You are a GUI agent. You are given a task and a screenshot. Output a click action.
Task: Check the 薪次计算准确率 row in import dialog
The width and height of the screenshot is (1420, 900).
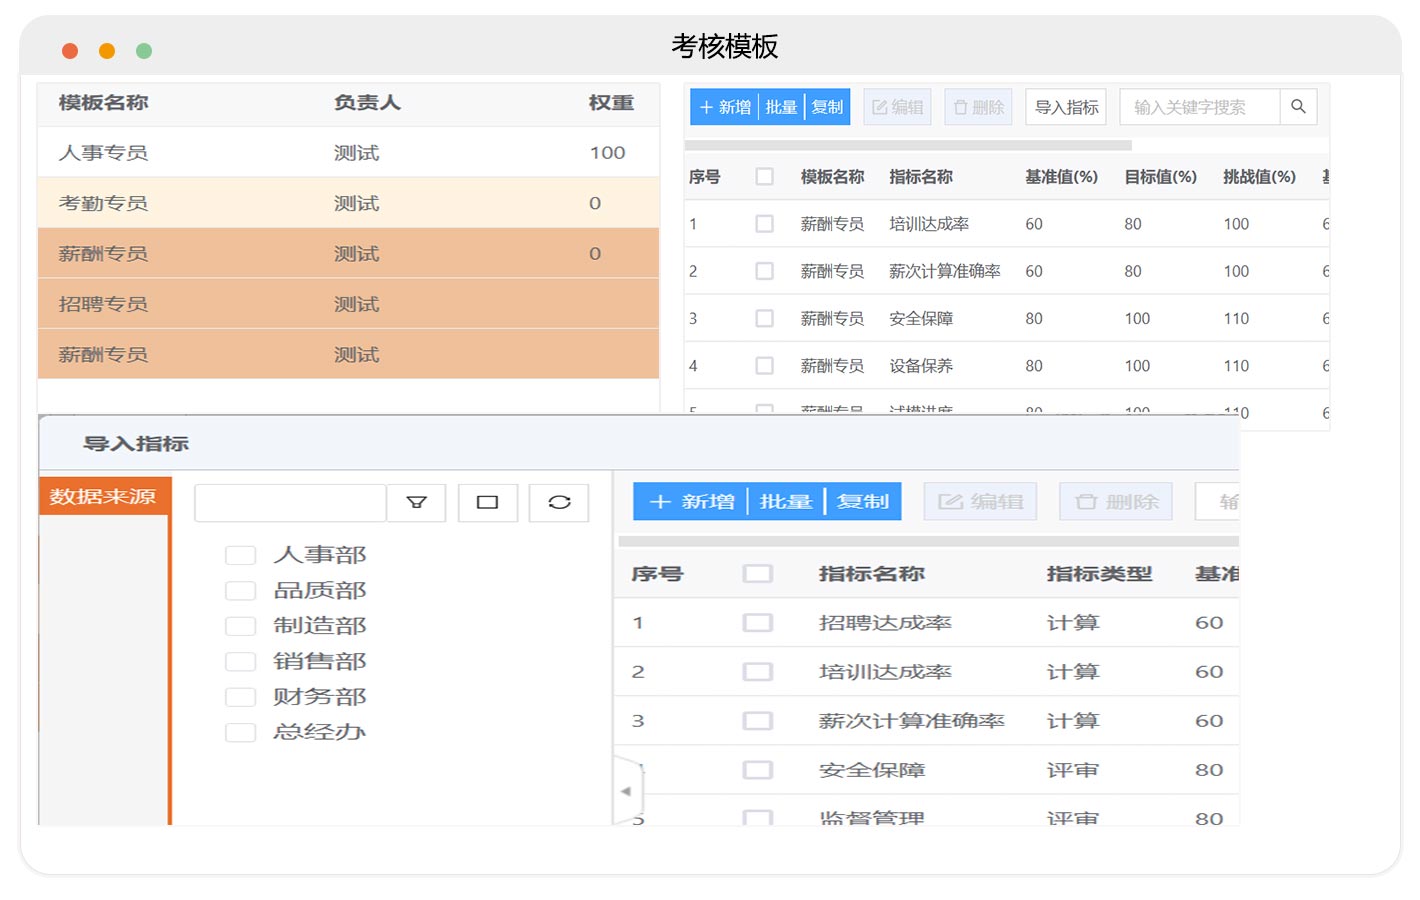point(758,721)
